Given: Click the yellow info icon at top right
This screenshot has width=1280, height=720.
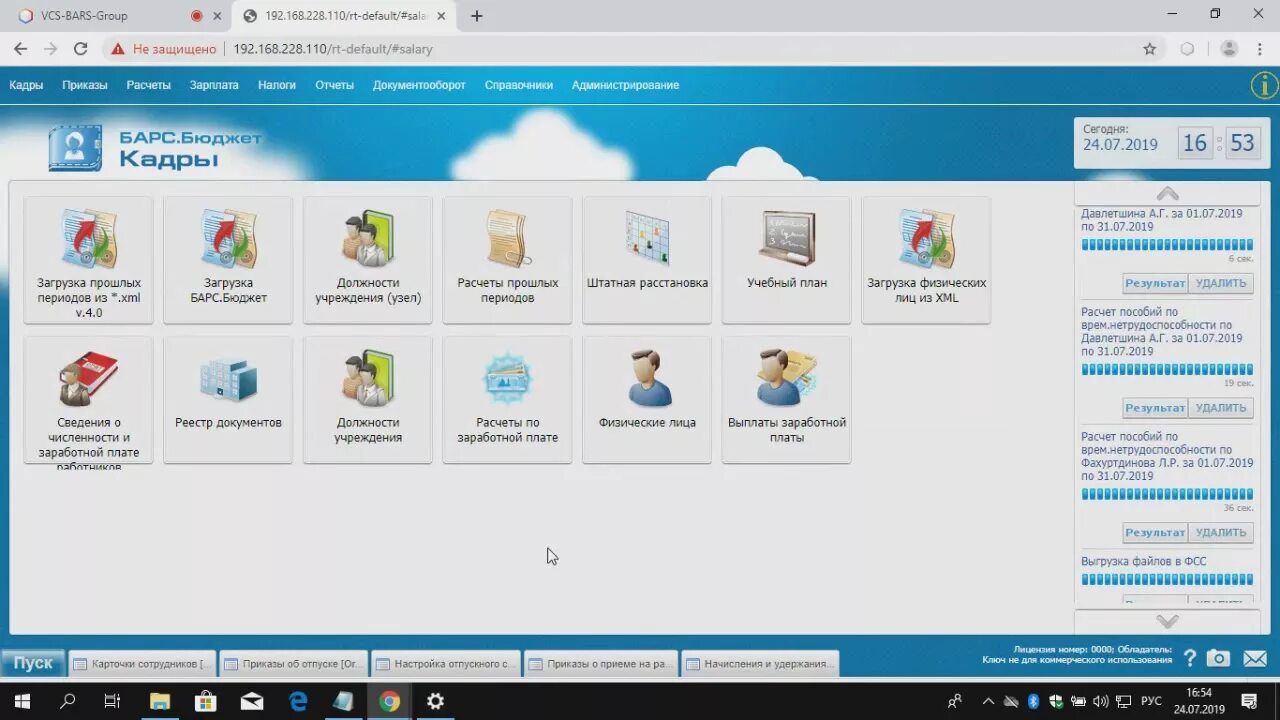Looking at the screenshot, I should [1265, 85].
